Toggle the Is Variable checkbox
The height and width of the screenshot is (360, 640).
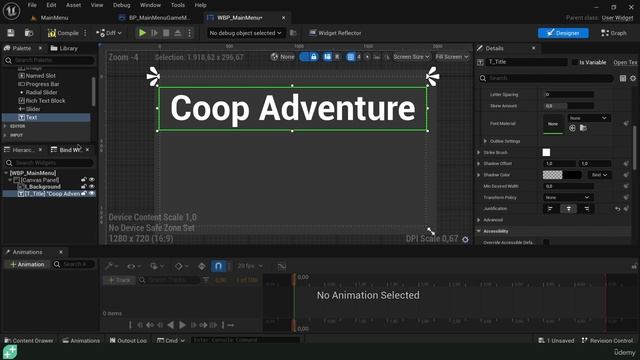click(575, 62)
